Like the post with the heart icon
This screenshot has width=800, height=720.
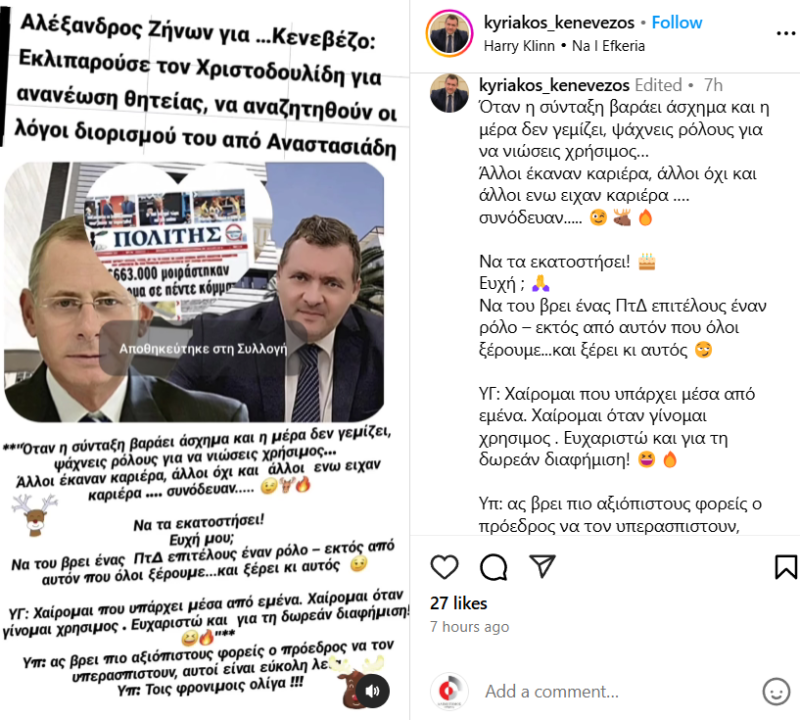coord(444,566)
